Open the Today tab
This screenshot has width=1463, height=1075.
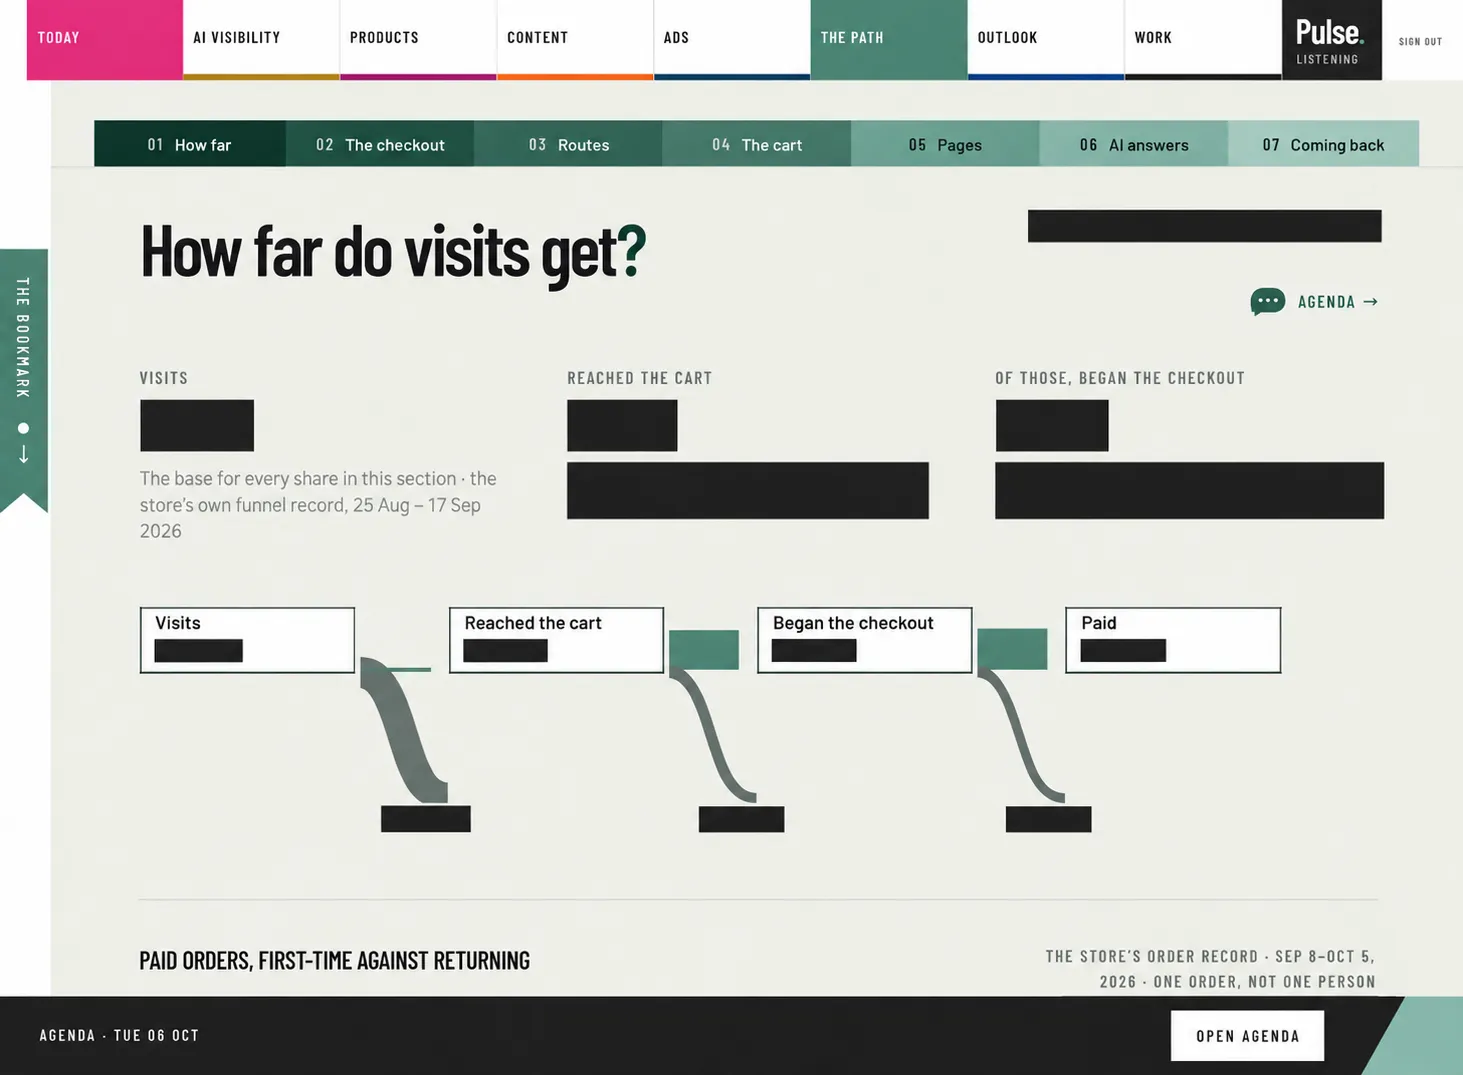[105, 39]
